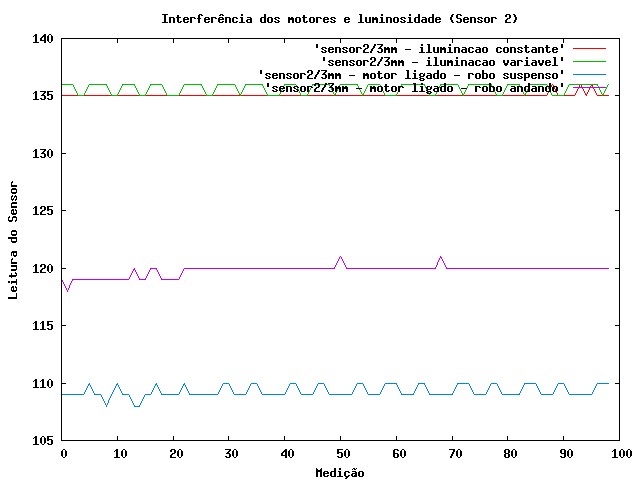Image resolution: width=640 pixels, height=480 pixels.
Task: Click x-axis tick value 30
Action: (x=231, y=454)
